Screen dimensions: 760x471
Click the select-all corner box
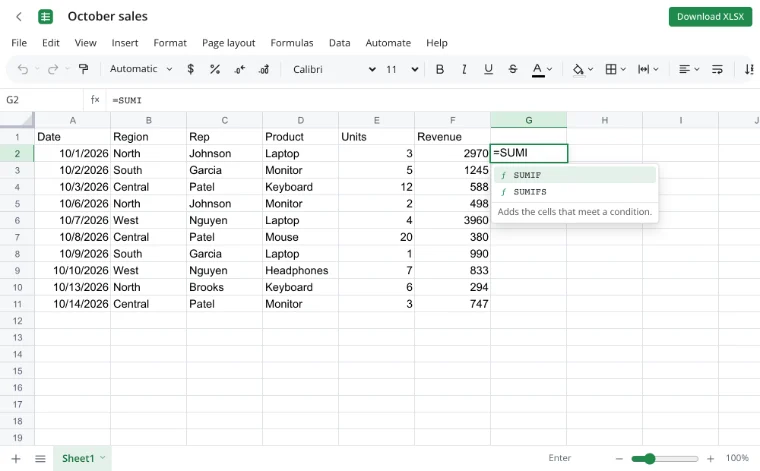click(17, 120)
